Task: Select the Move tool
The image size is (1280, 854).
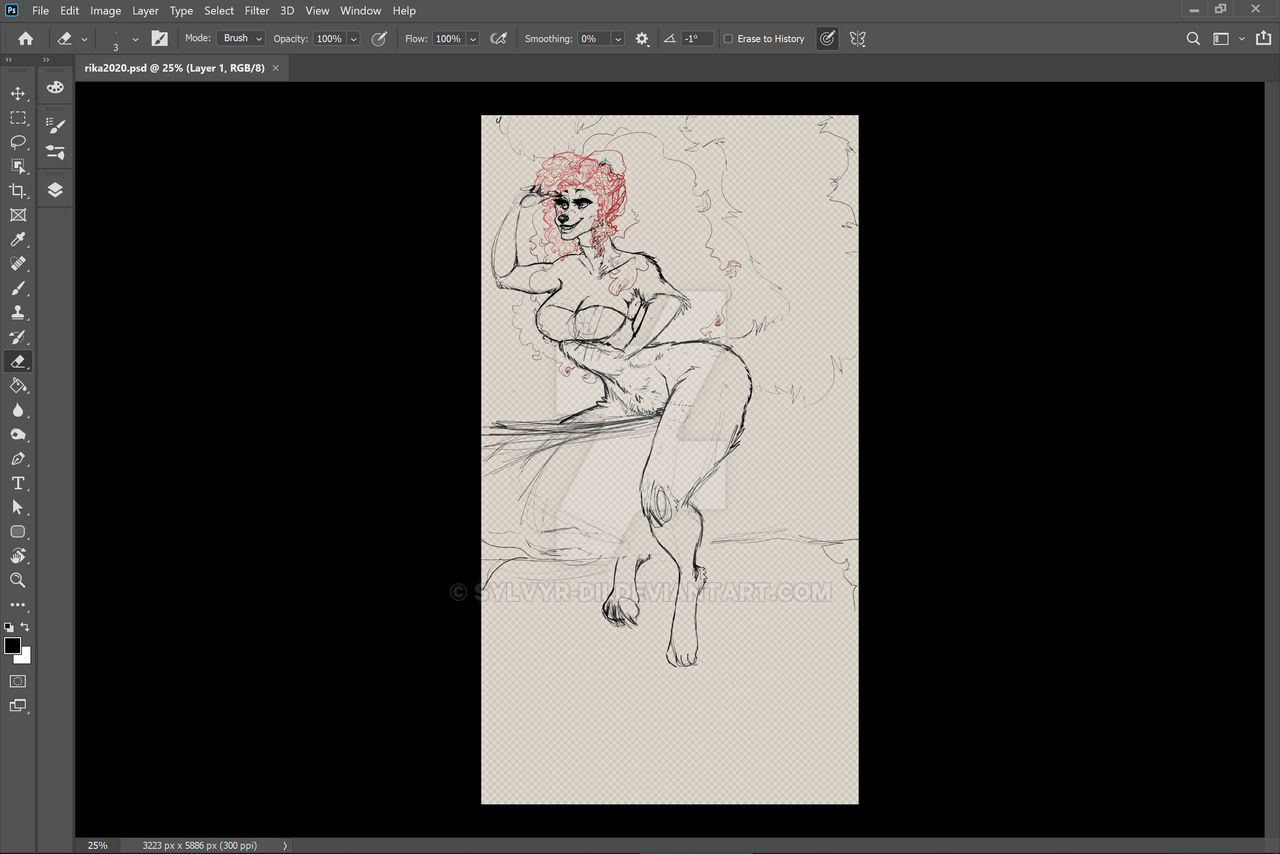Action: coord(18,93)
